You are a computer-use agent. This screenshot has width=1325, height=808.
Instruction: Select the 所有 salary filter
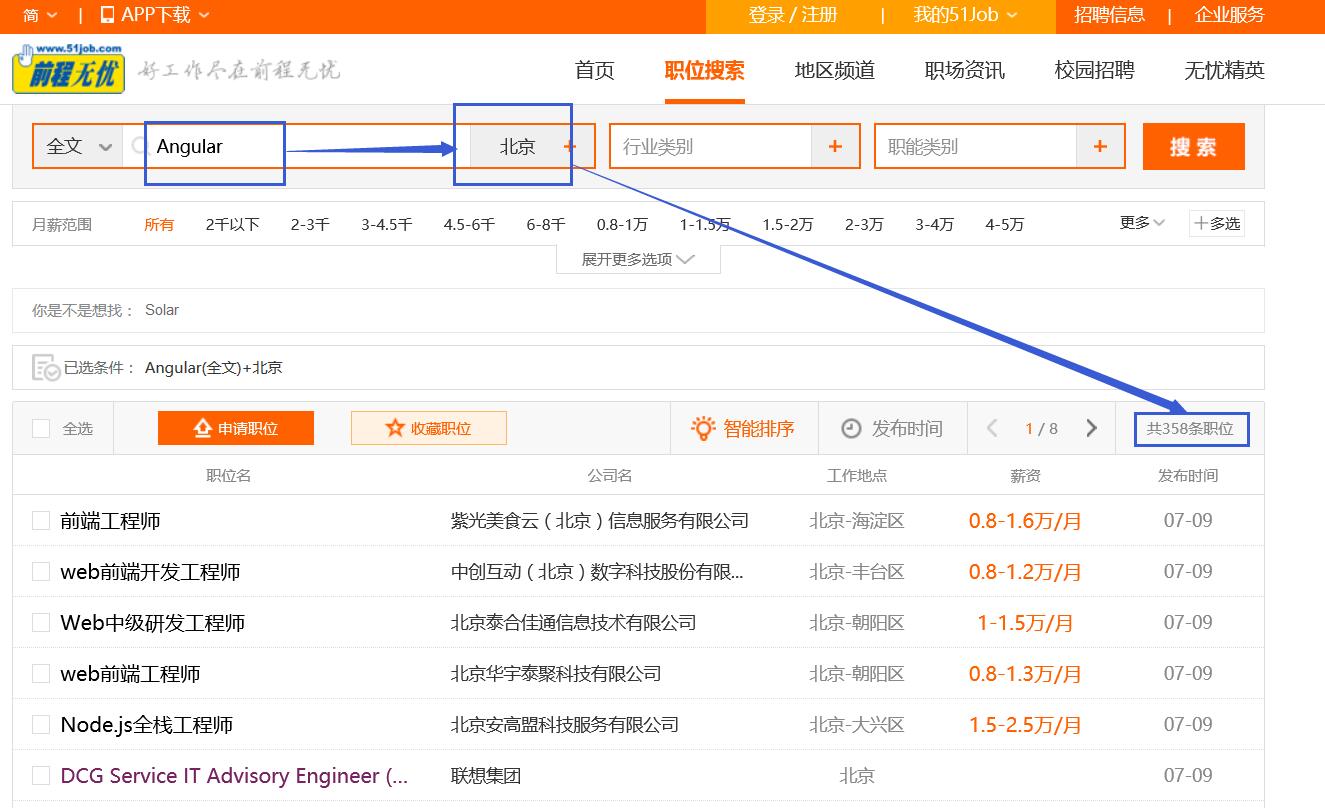(x=159, y=224)
